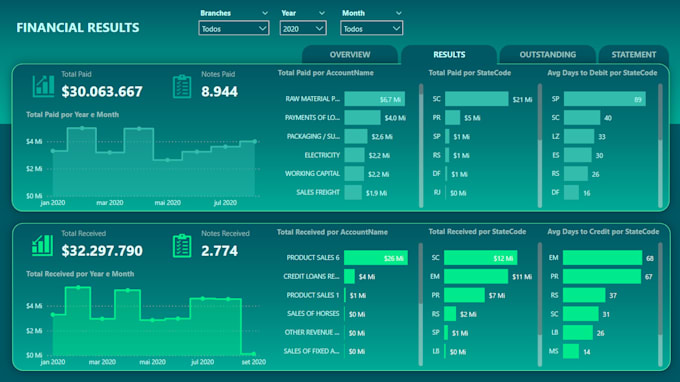Image resolution: width=680 pixels, height=382 pixels.
Task: Select the PRODUCT SALES 6 bar at $26 Mi
Action: (376, 258)
